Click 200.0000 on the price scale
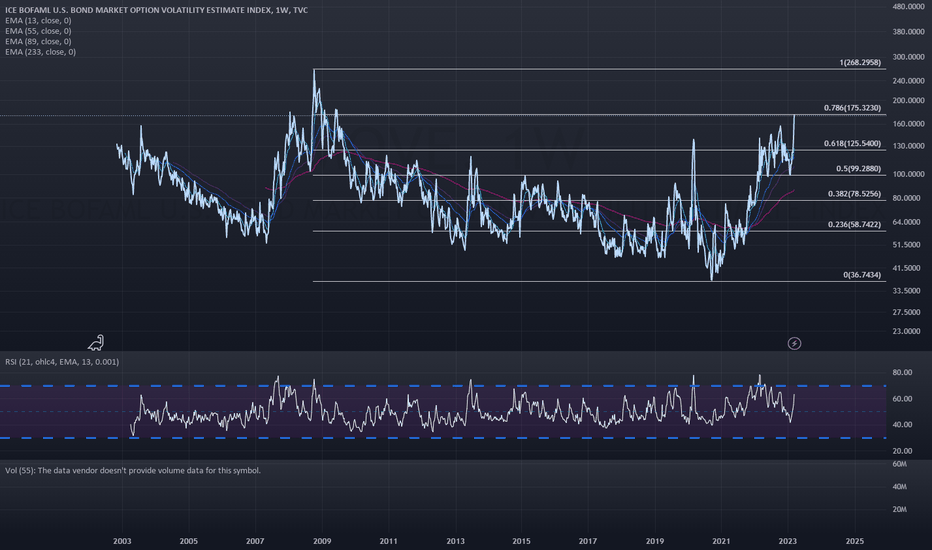Screen dimensions: 932x550 [908, 100]
